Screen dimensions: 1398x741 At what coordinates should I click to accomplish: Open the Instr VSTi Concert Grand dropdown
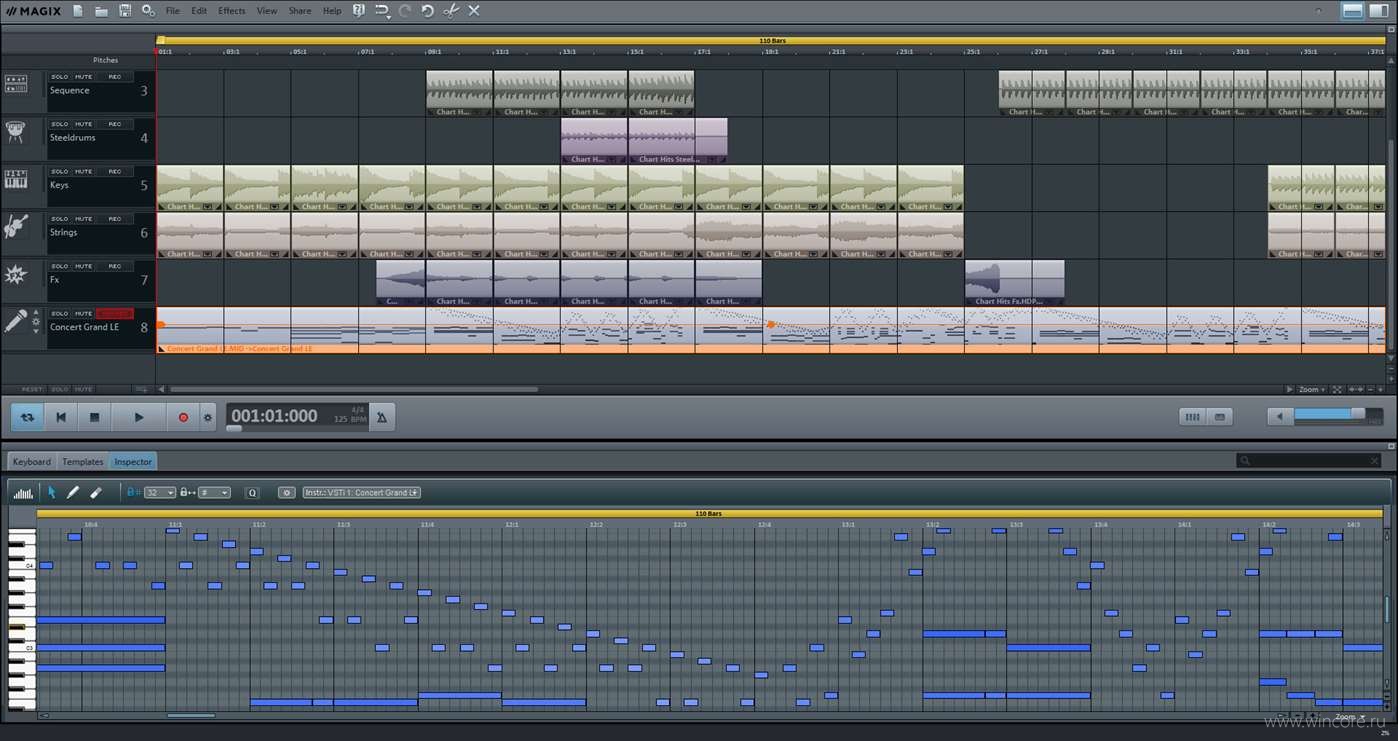362,492
